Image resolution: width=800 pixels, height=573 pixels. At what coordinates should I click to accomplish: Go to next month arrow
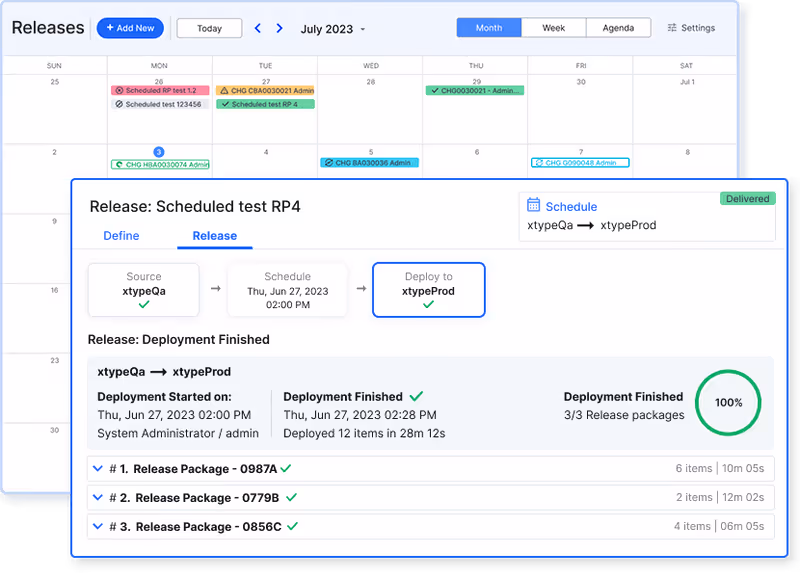pyautogui.click(x=279, y=28)
